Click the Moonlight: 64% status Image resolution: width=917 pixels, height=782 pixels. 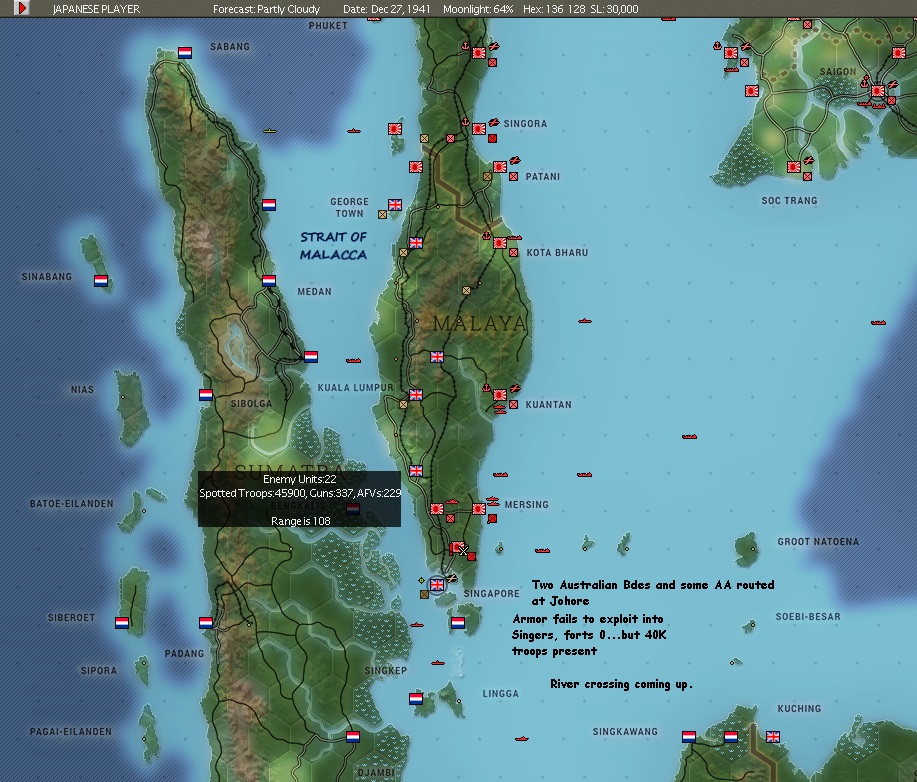tap(478, 9)
